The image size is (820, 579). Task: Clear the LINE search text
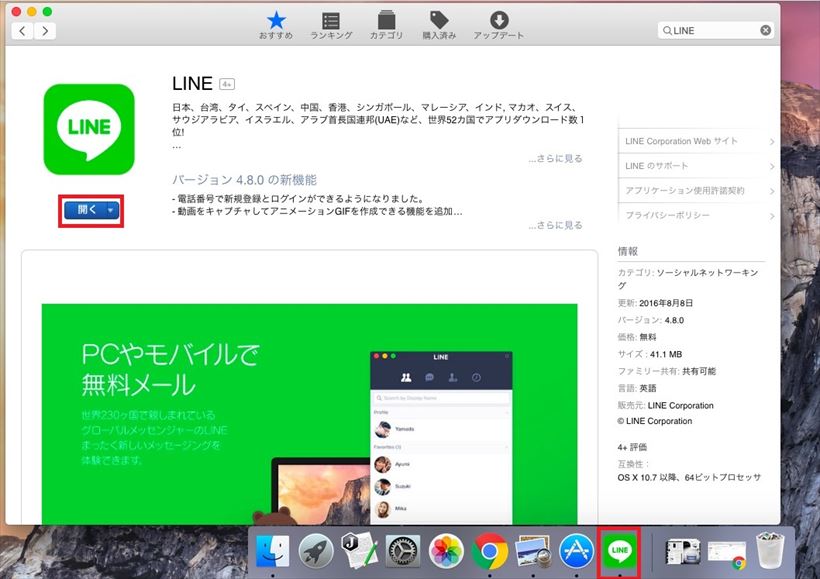765,30
